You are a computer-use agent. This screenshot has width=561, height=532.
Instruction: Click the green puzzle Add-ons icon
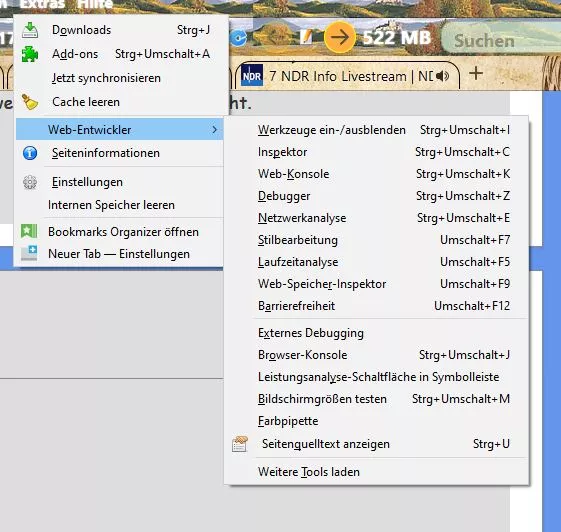30,54
